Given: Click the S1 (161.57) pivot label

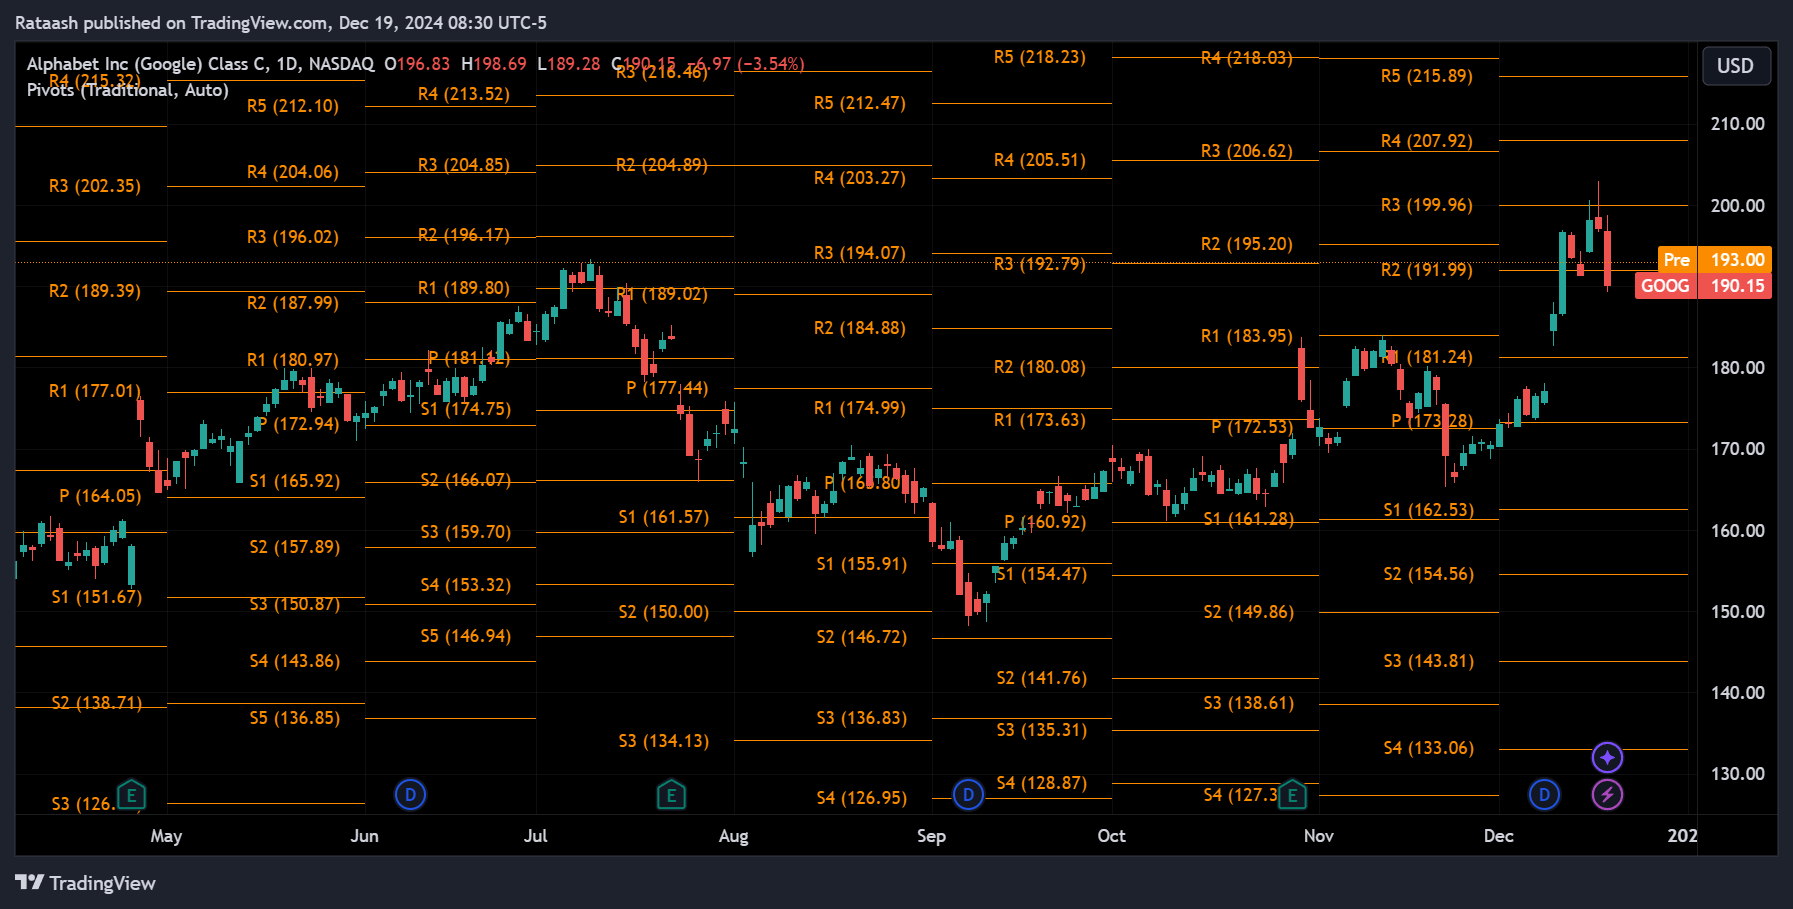Looking at the screenshot, I should click(x=664, y=517).
